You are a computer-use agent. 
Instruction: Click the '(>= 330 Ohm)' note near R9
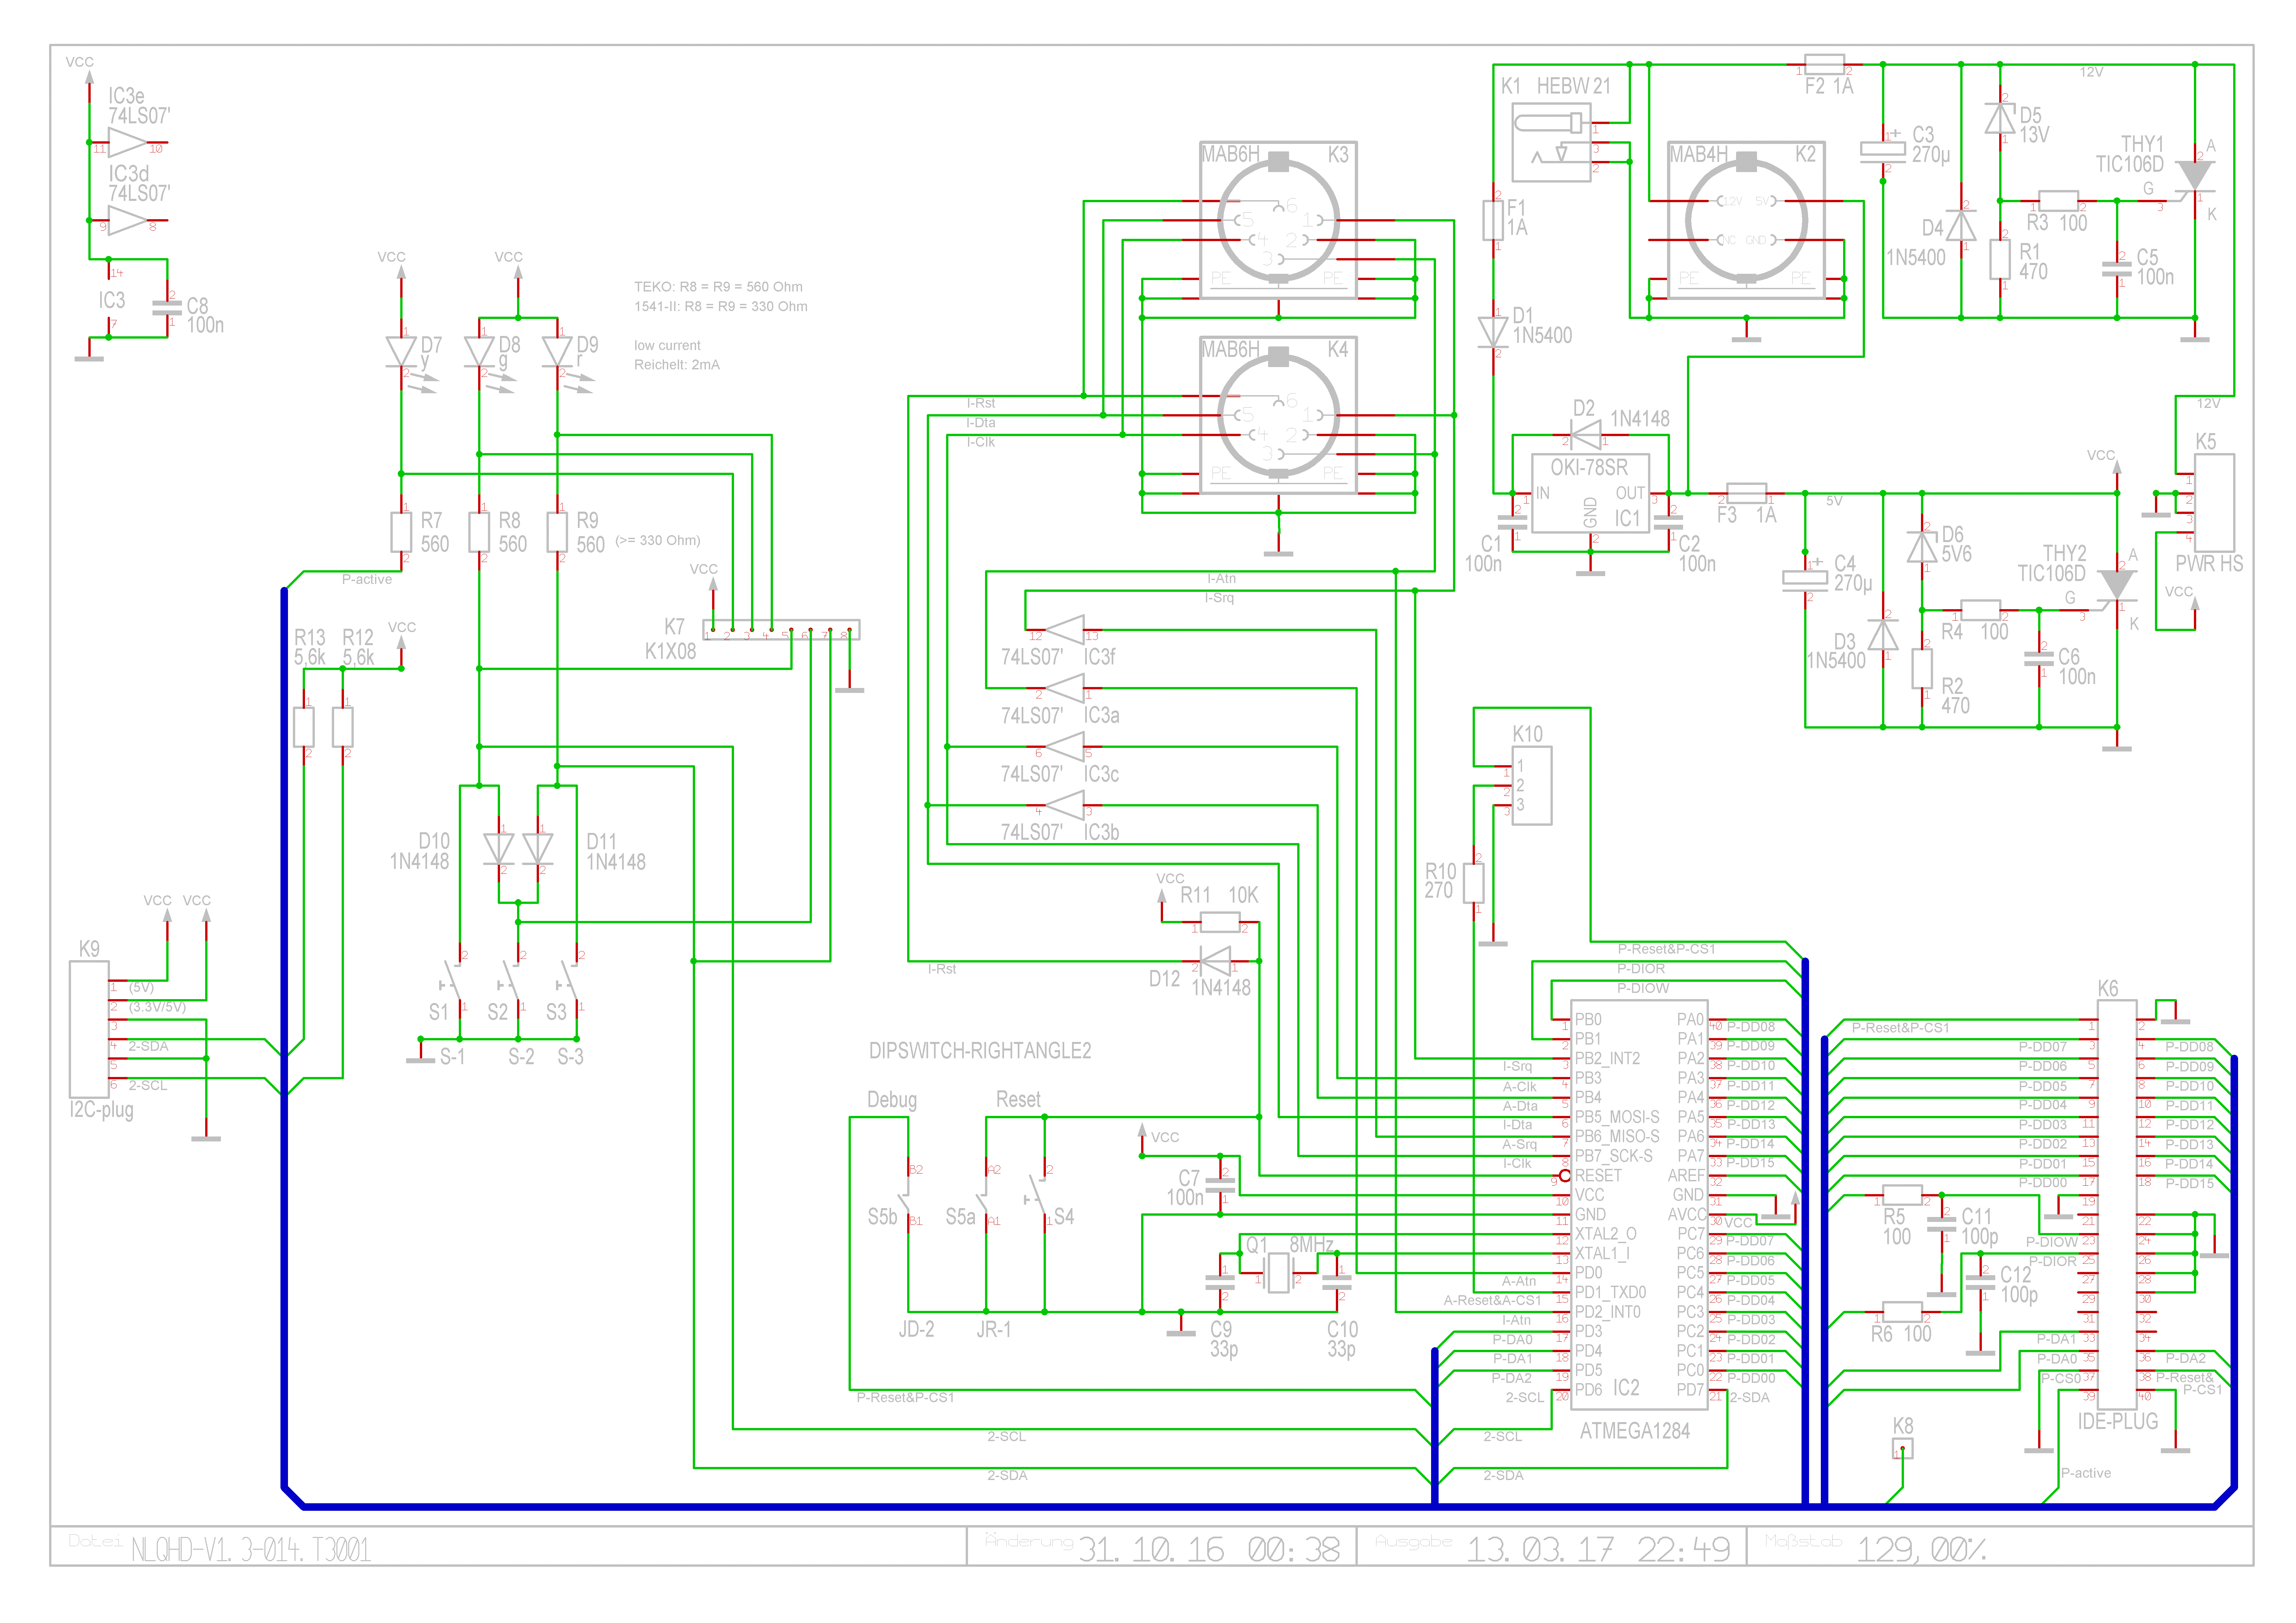tap(658, 541)
